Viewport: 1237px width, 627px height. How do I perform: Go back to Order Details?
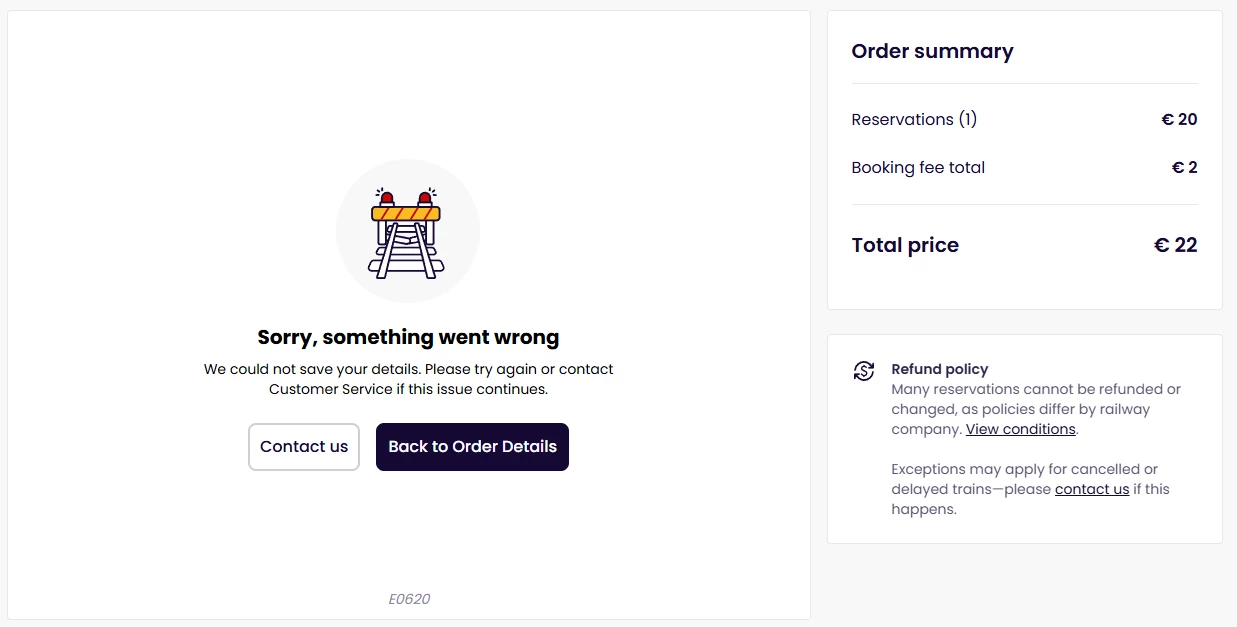[472, 447]
